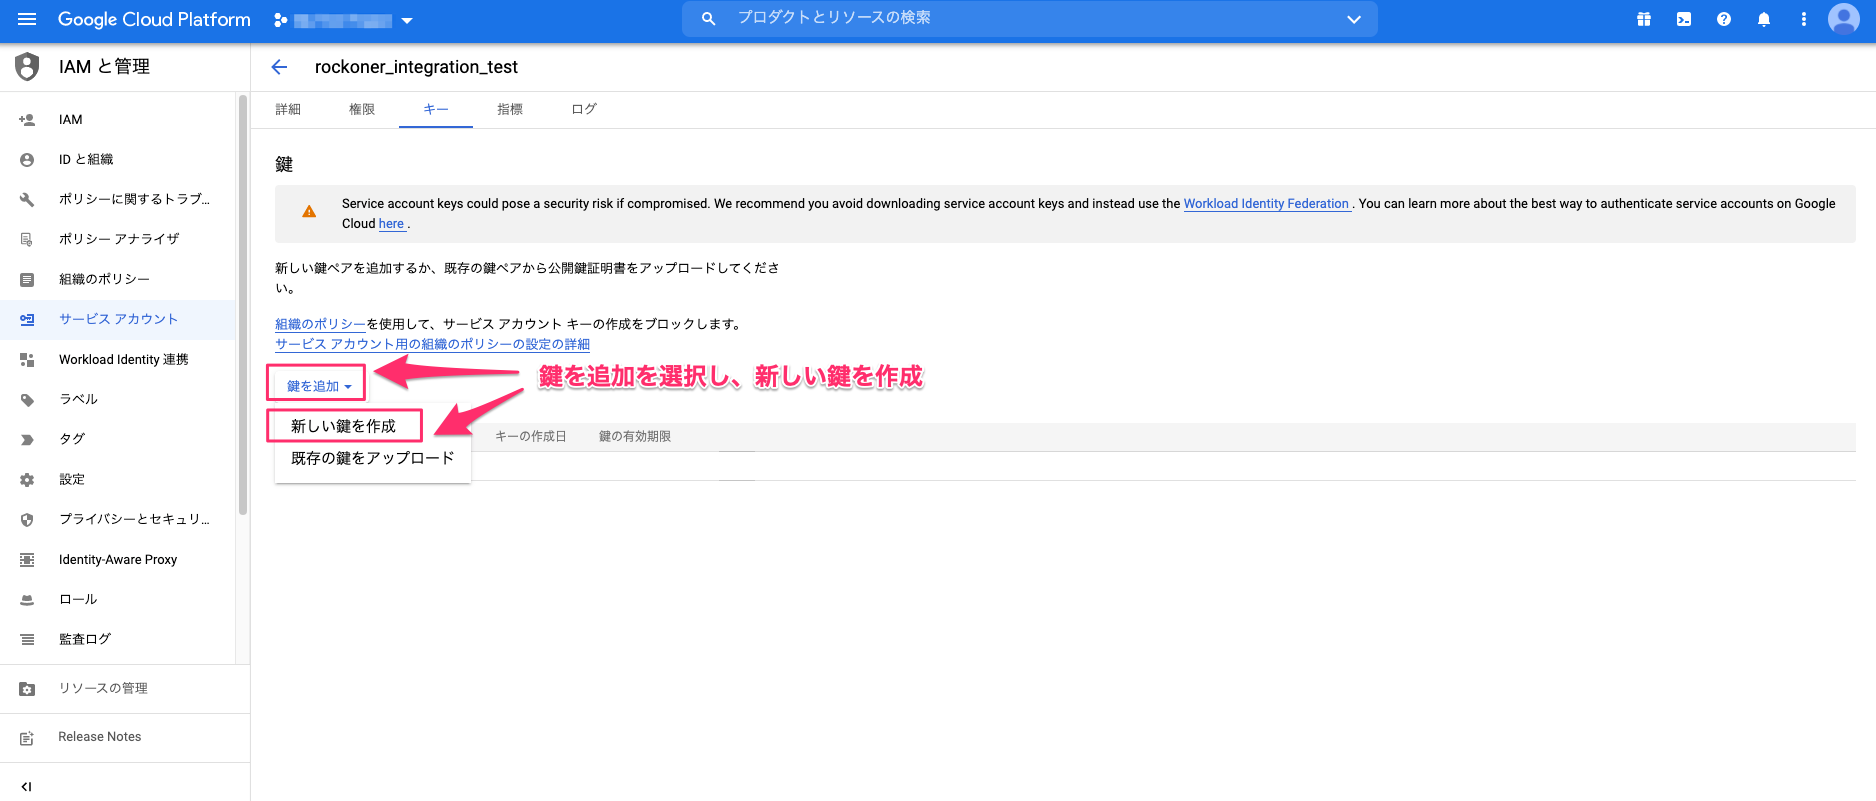Click the 設定 gear icon
1876x801 pixels.
(x=27, y=480)
